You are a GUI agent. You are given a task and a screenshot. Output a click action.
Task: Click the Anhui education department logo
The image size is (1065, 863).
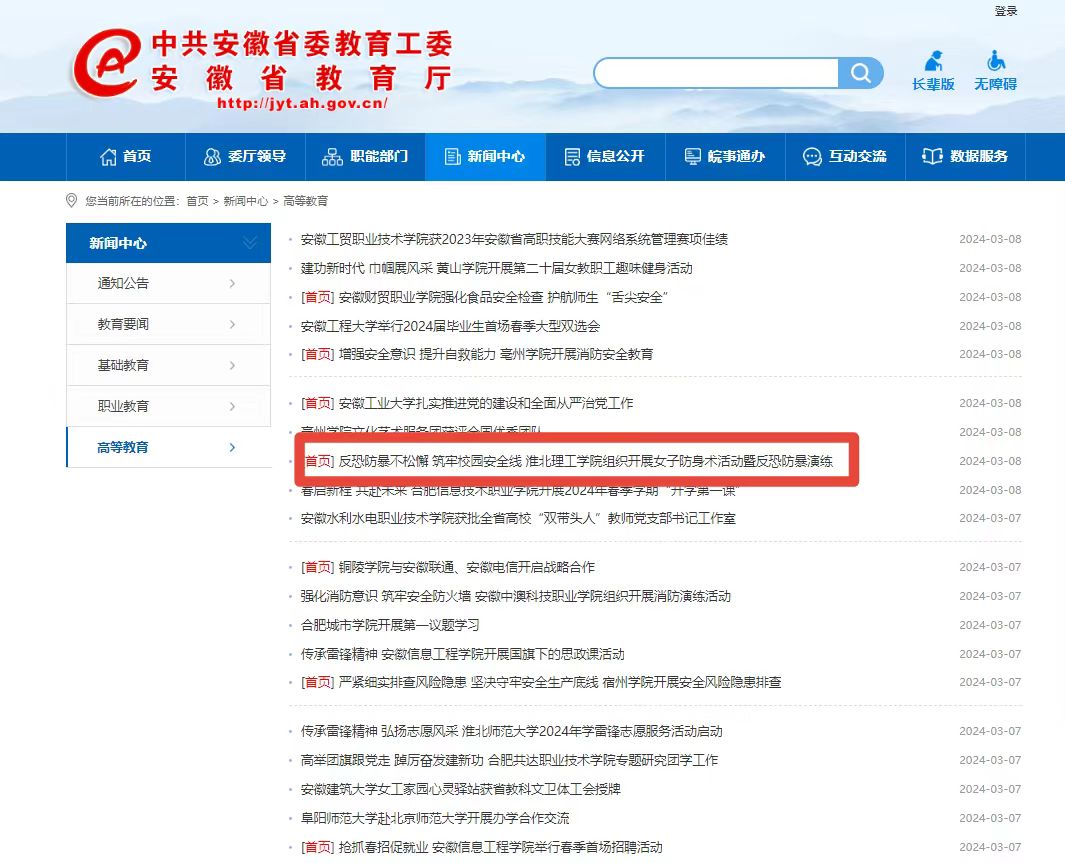point(108,62)
